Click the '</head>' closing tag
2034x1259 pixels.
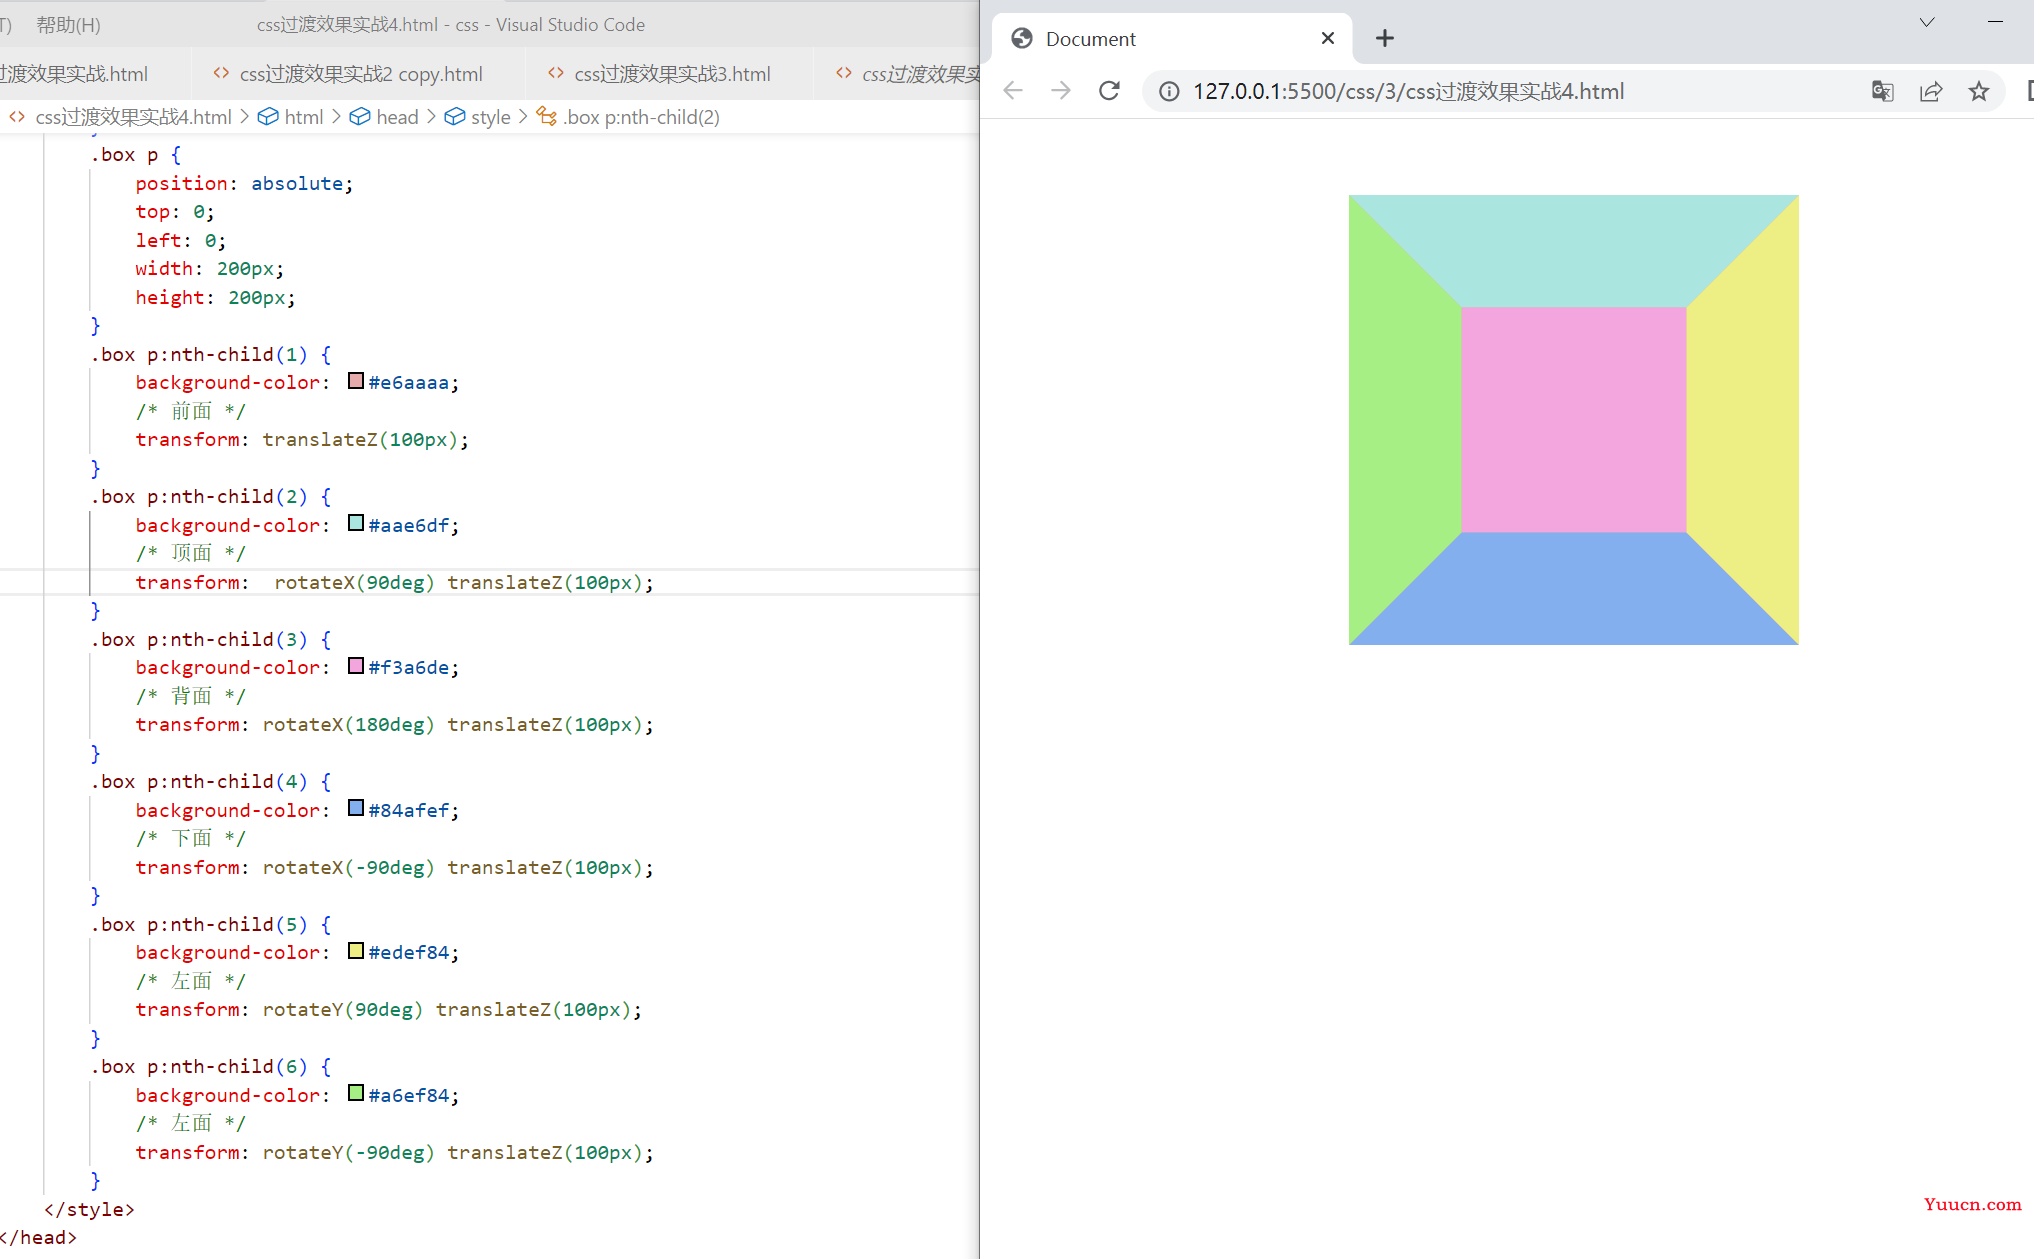(38, 1237)
